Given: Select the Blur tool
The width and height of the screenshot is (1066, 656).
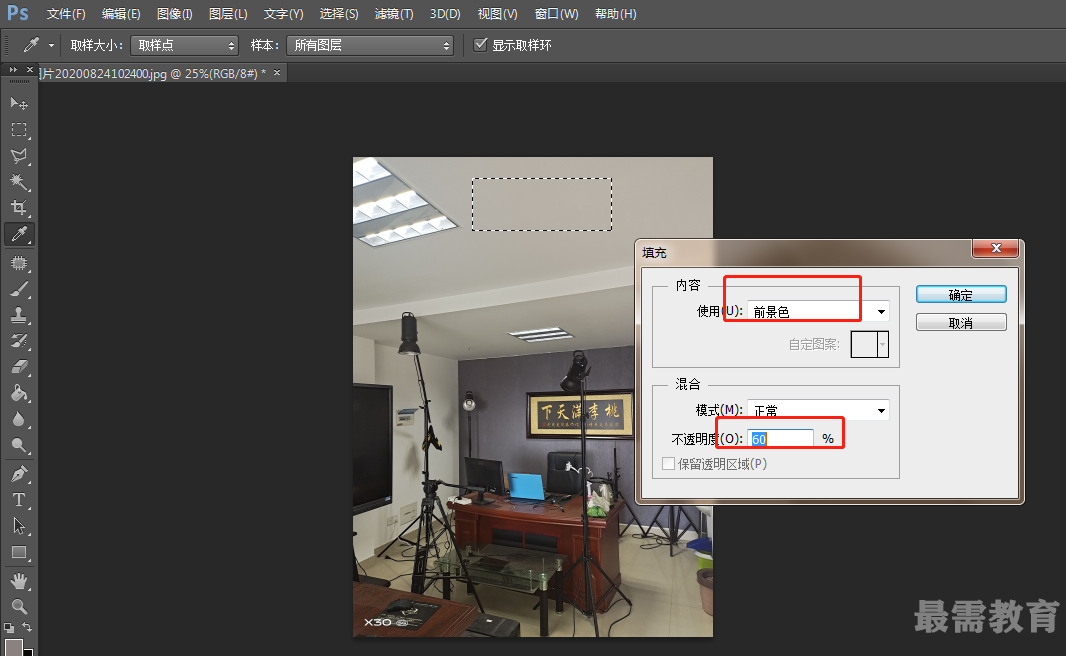Looking at the screenshot, I should (x=19, y=419).
